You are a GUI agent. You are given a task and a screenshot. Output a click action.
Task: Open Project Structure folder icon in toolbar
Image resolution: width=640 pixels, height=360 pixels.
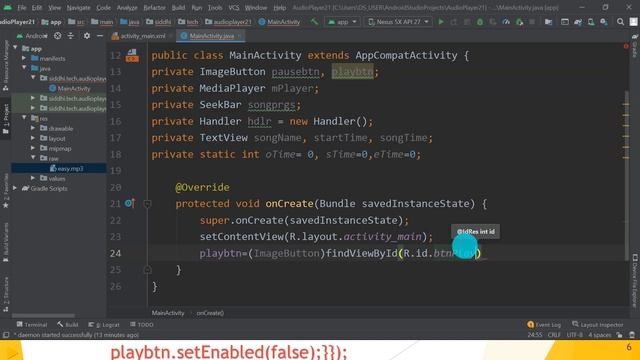548,22
